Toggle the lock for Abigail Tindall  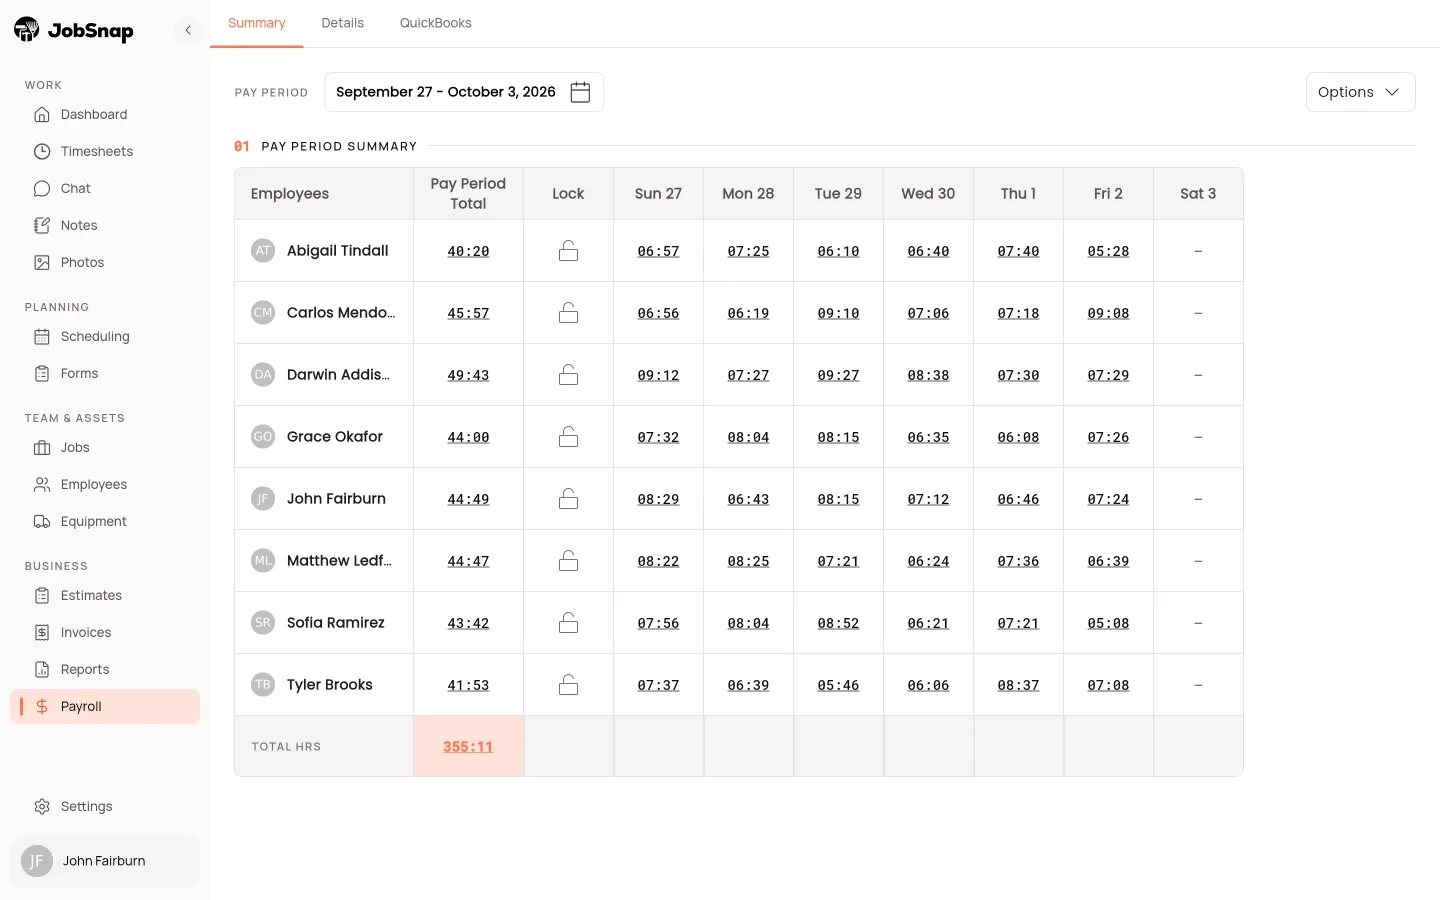(568, 251)
